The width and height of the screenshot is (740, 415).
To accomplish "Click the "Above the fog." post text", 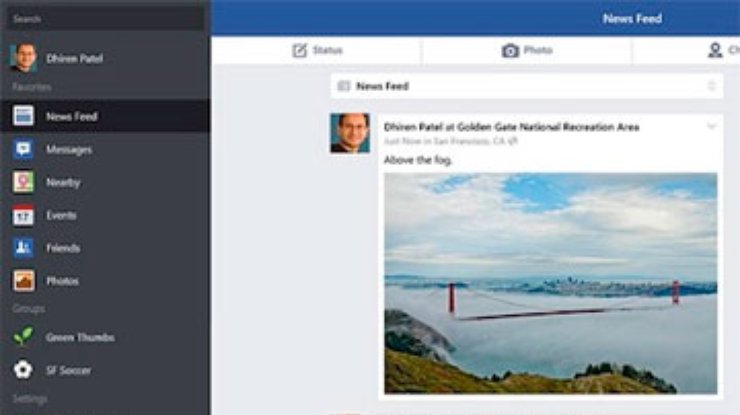I will (418, 161).
